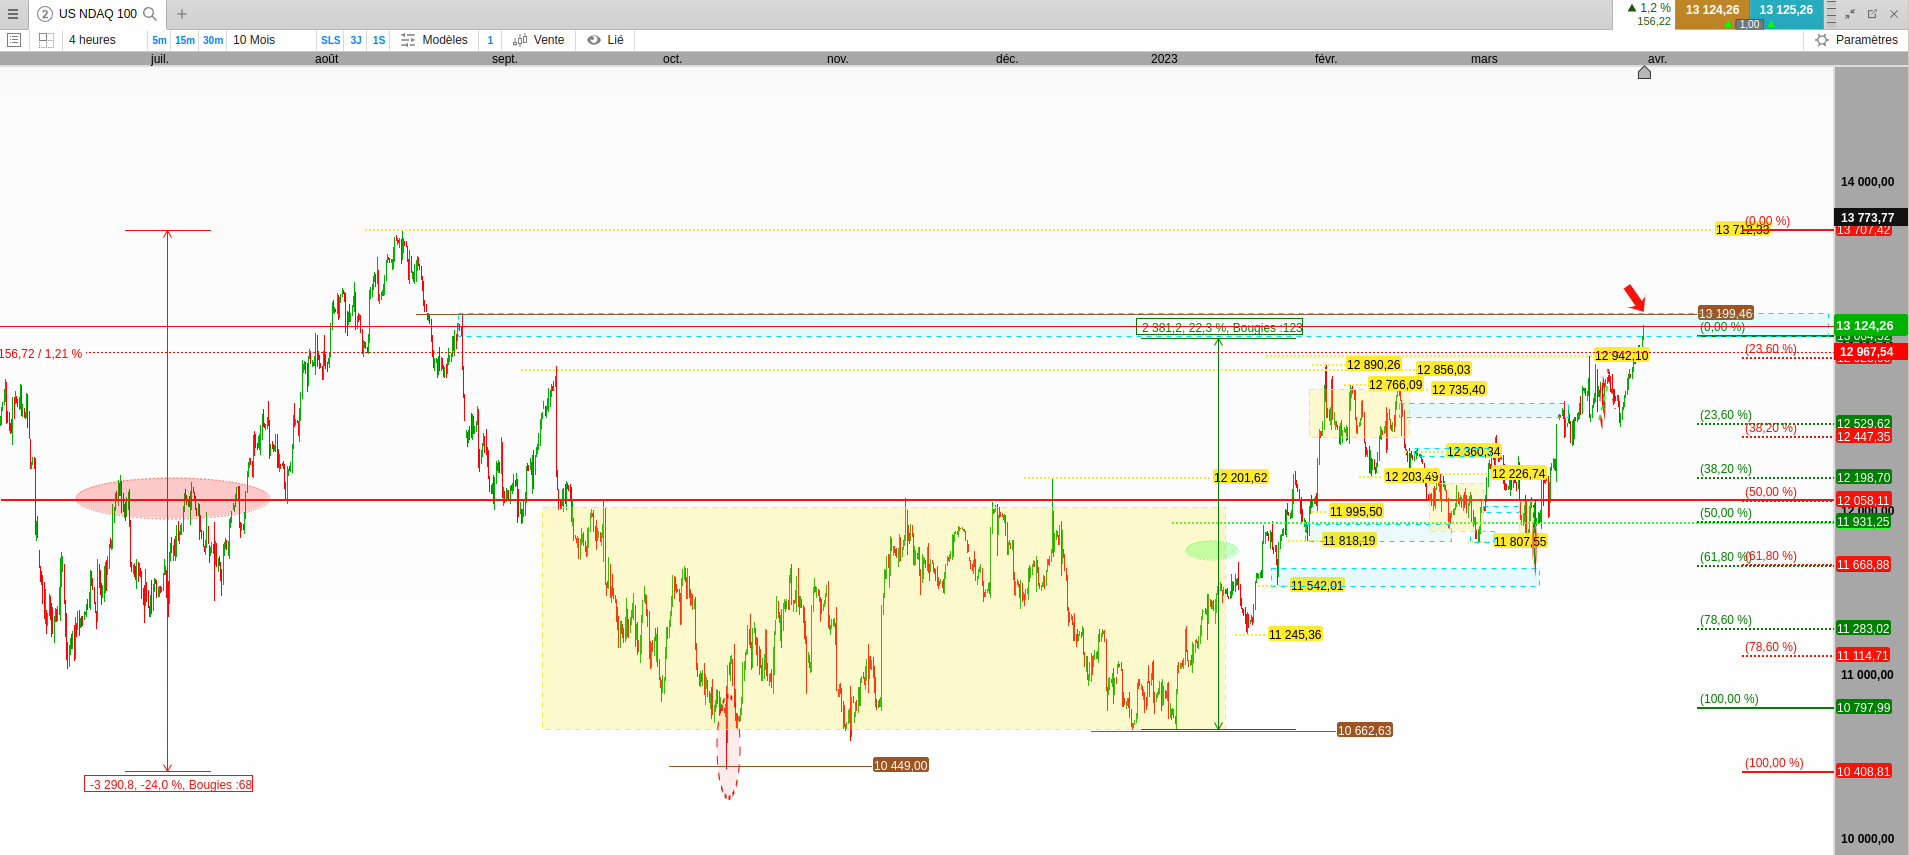
Task: Search instrument with the magnifier icon
Action: (x=150, y=14)
